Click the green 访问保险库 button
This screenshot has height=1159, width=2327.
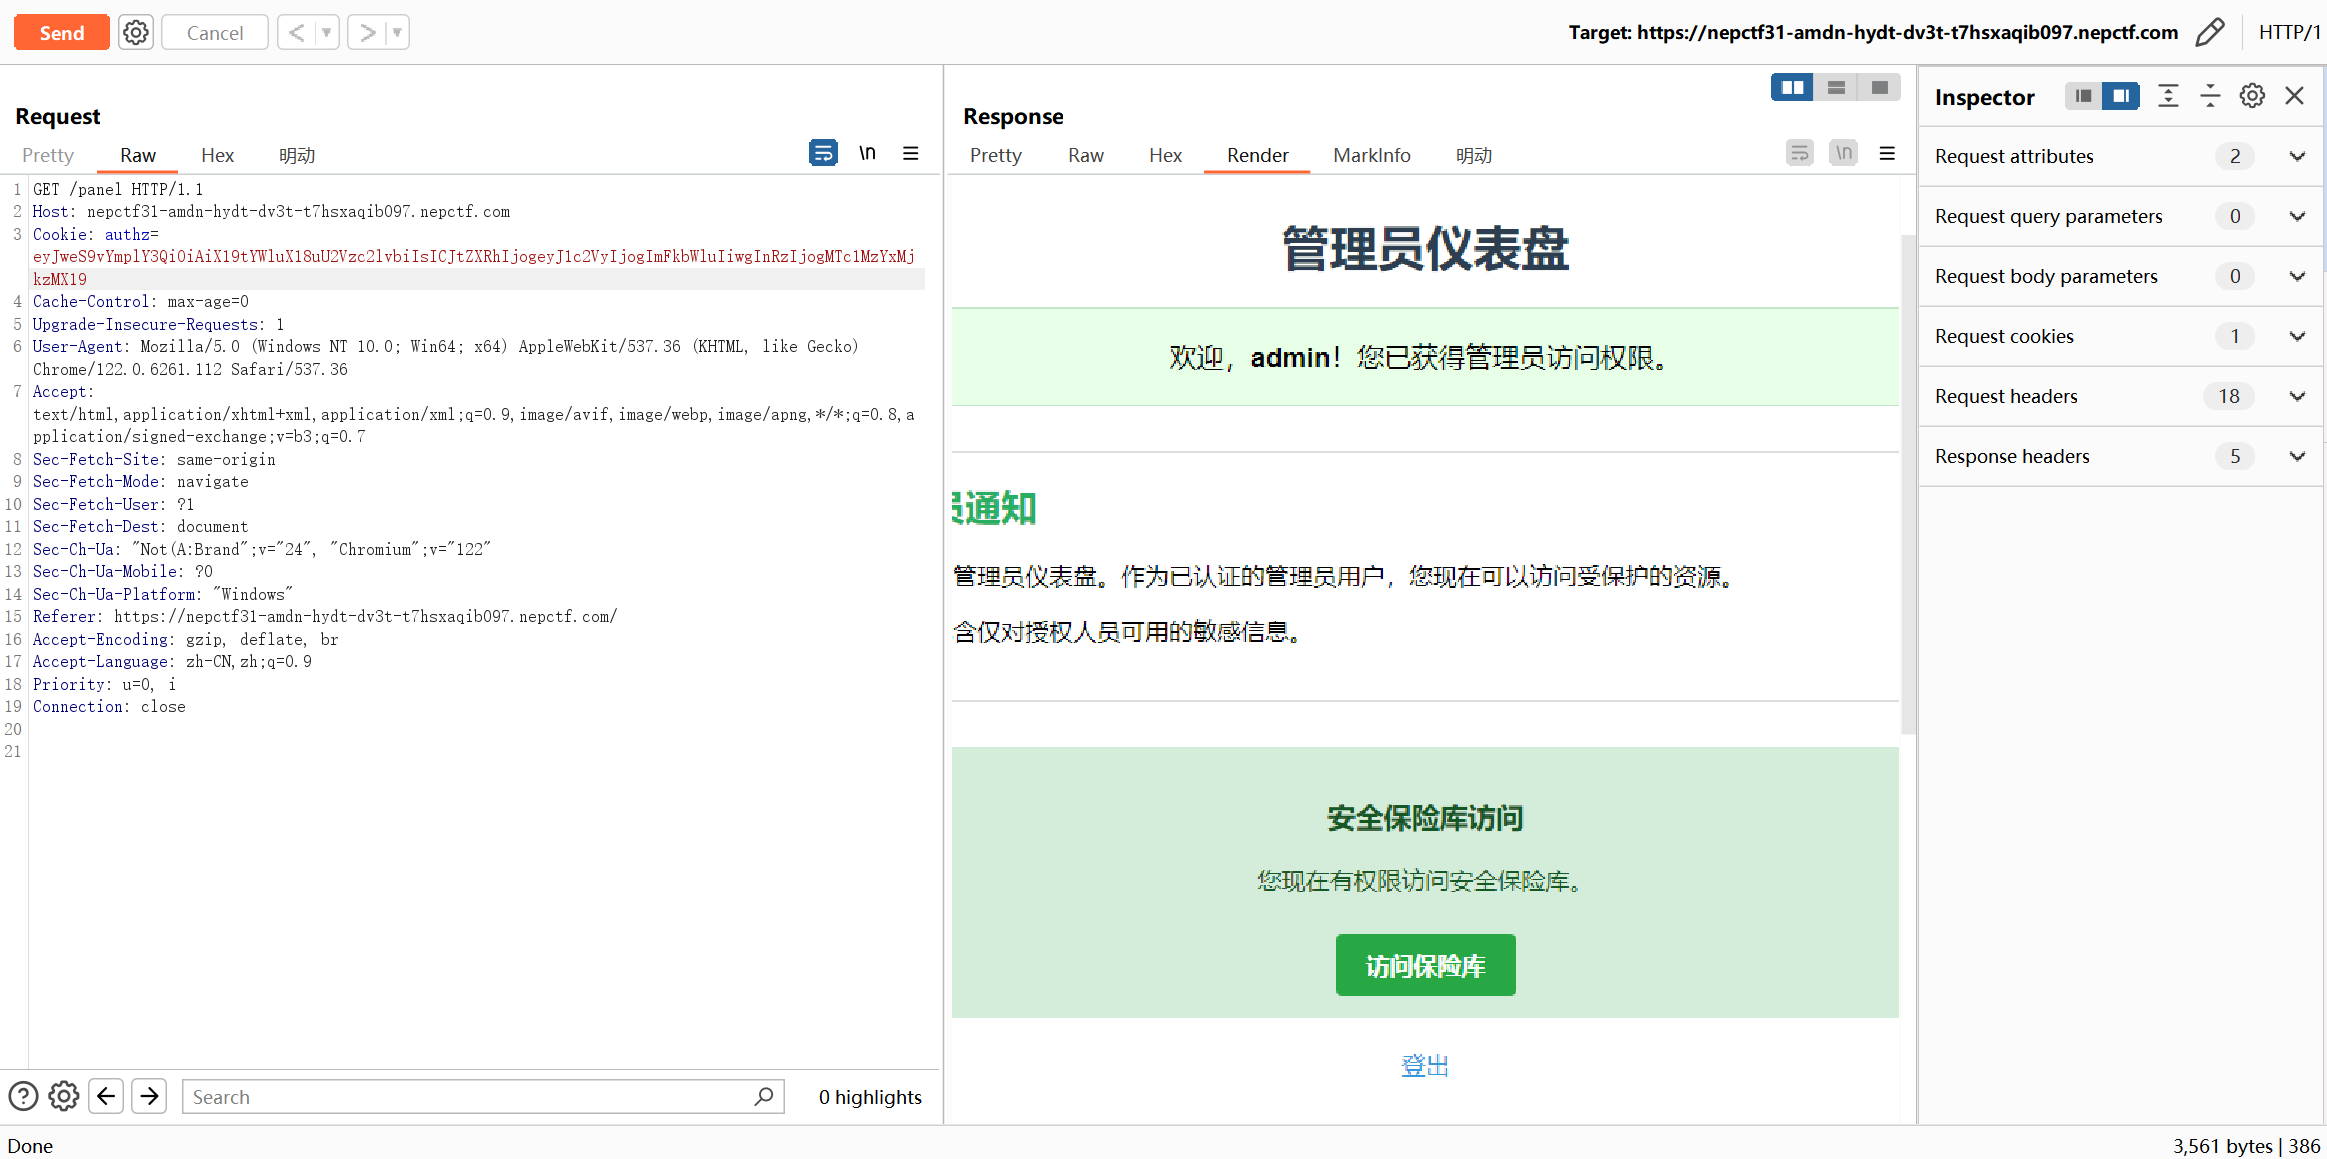pyautogui.click(x=1425, y=965)
